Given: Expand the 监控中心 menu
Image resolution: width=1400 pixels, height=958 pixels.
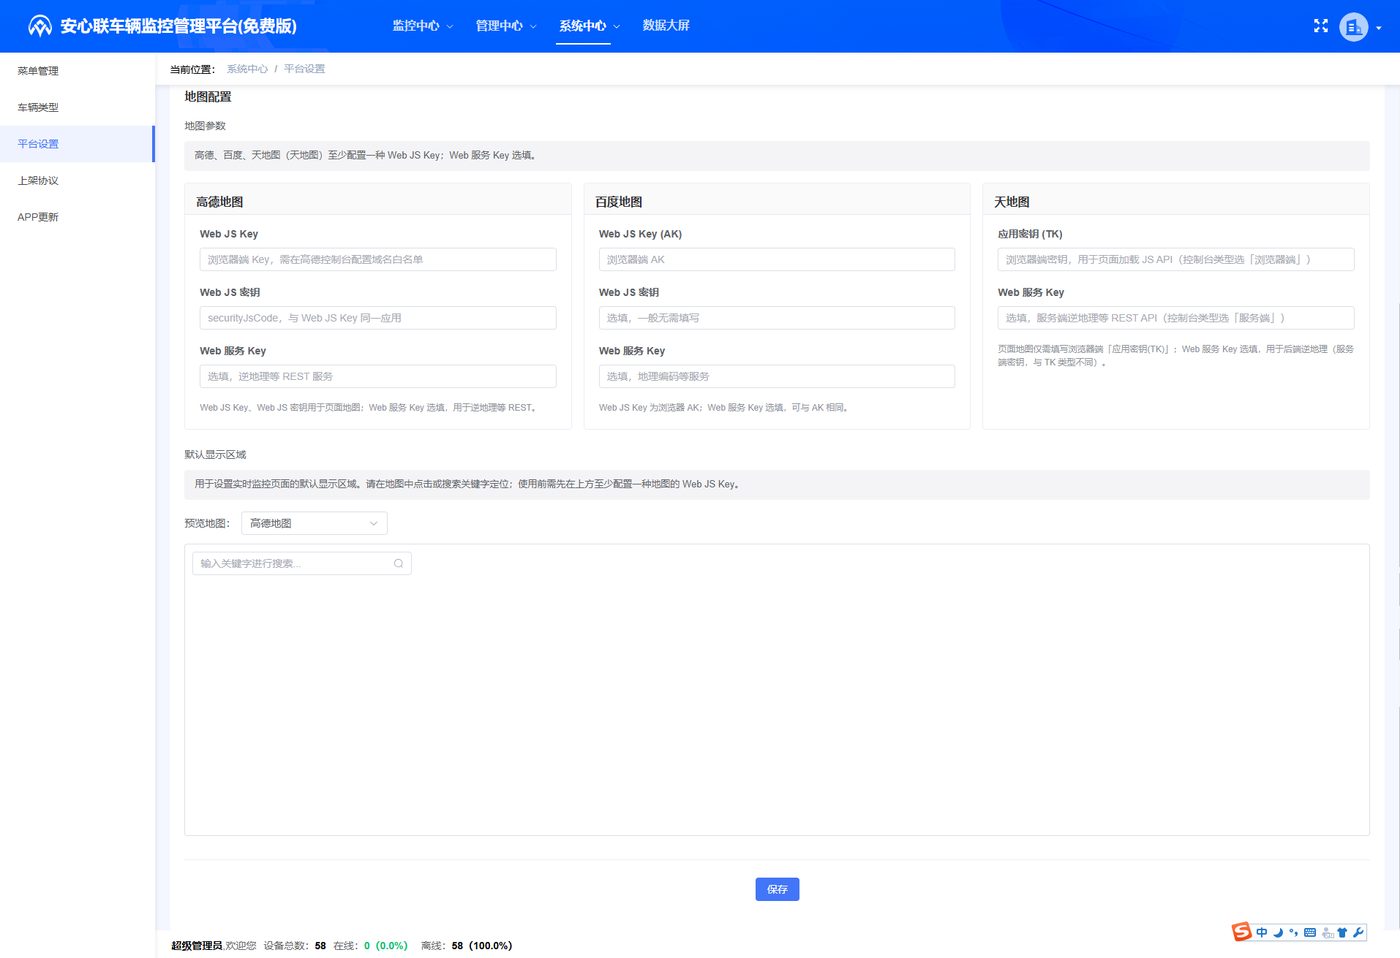Looking at the screenshot, I should [x=422, y=26].
